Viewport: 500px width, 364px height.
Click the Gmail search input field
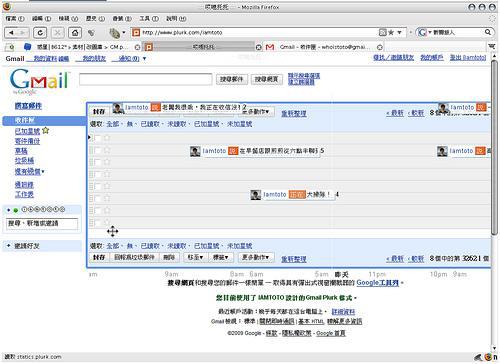(146, 79)
